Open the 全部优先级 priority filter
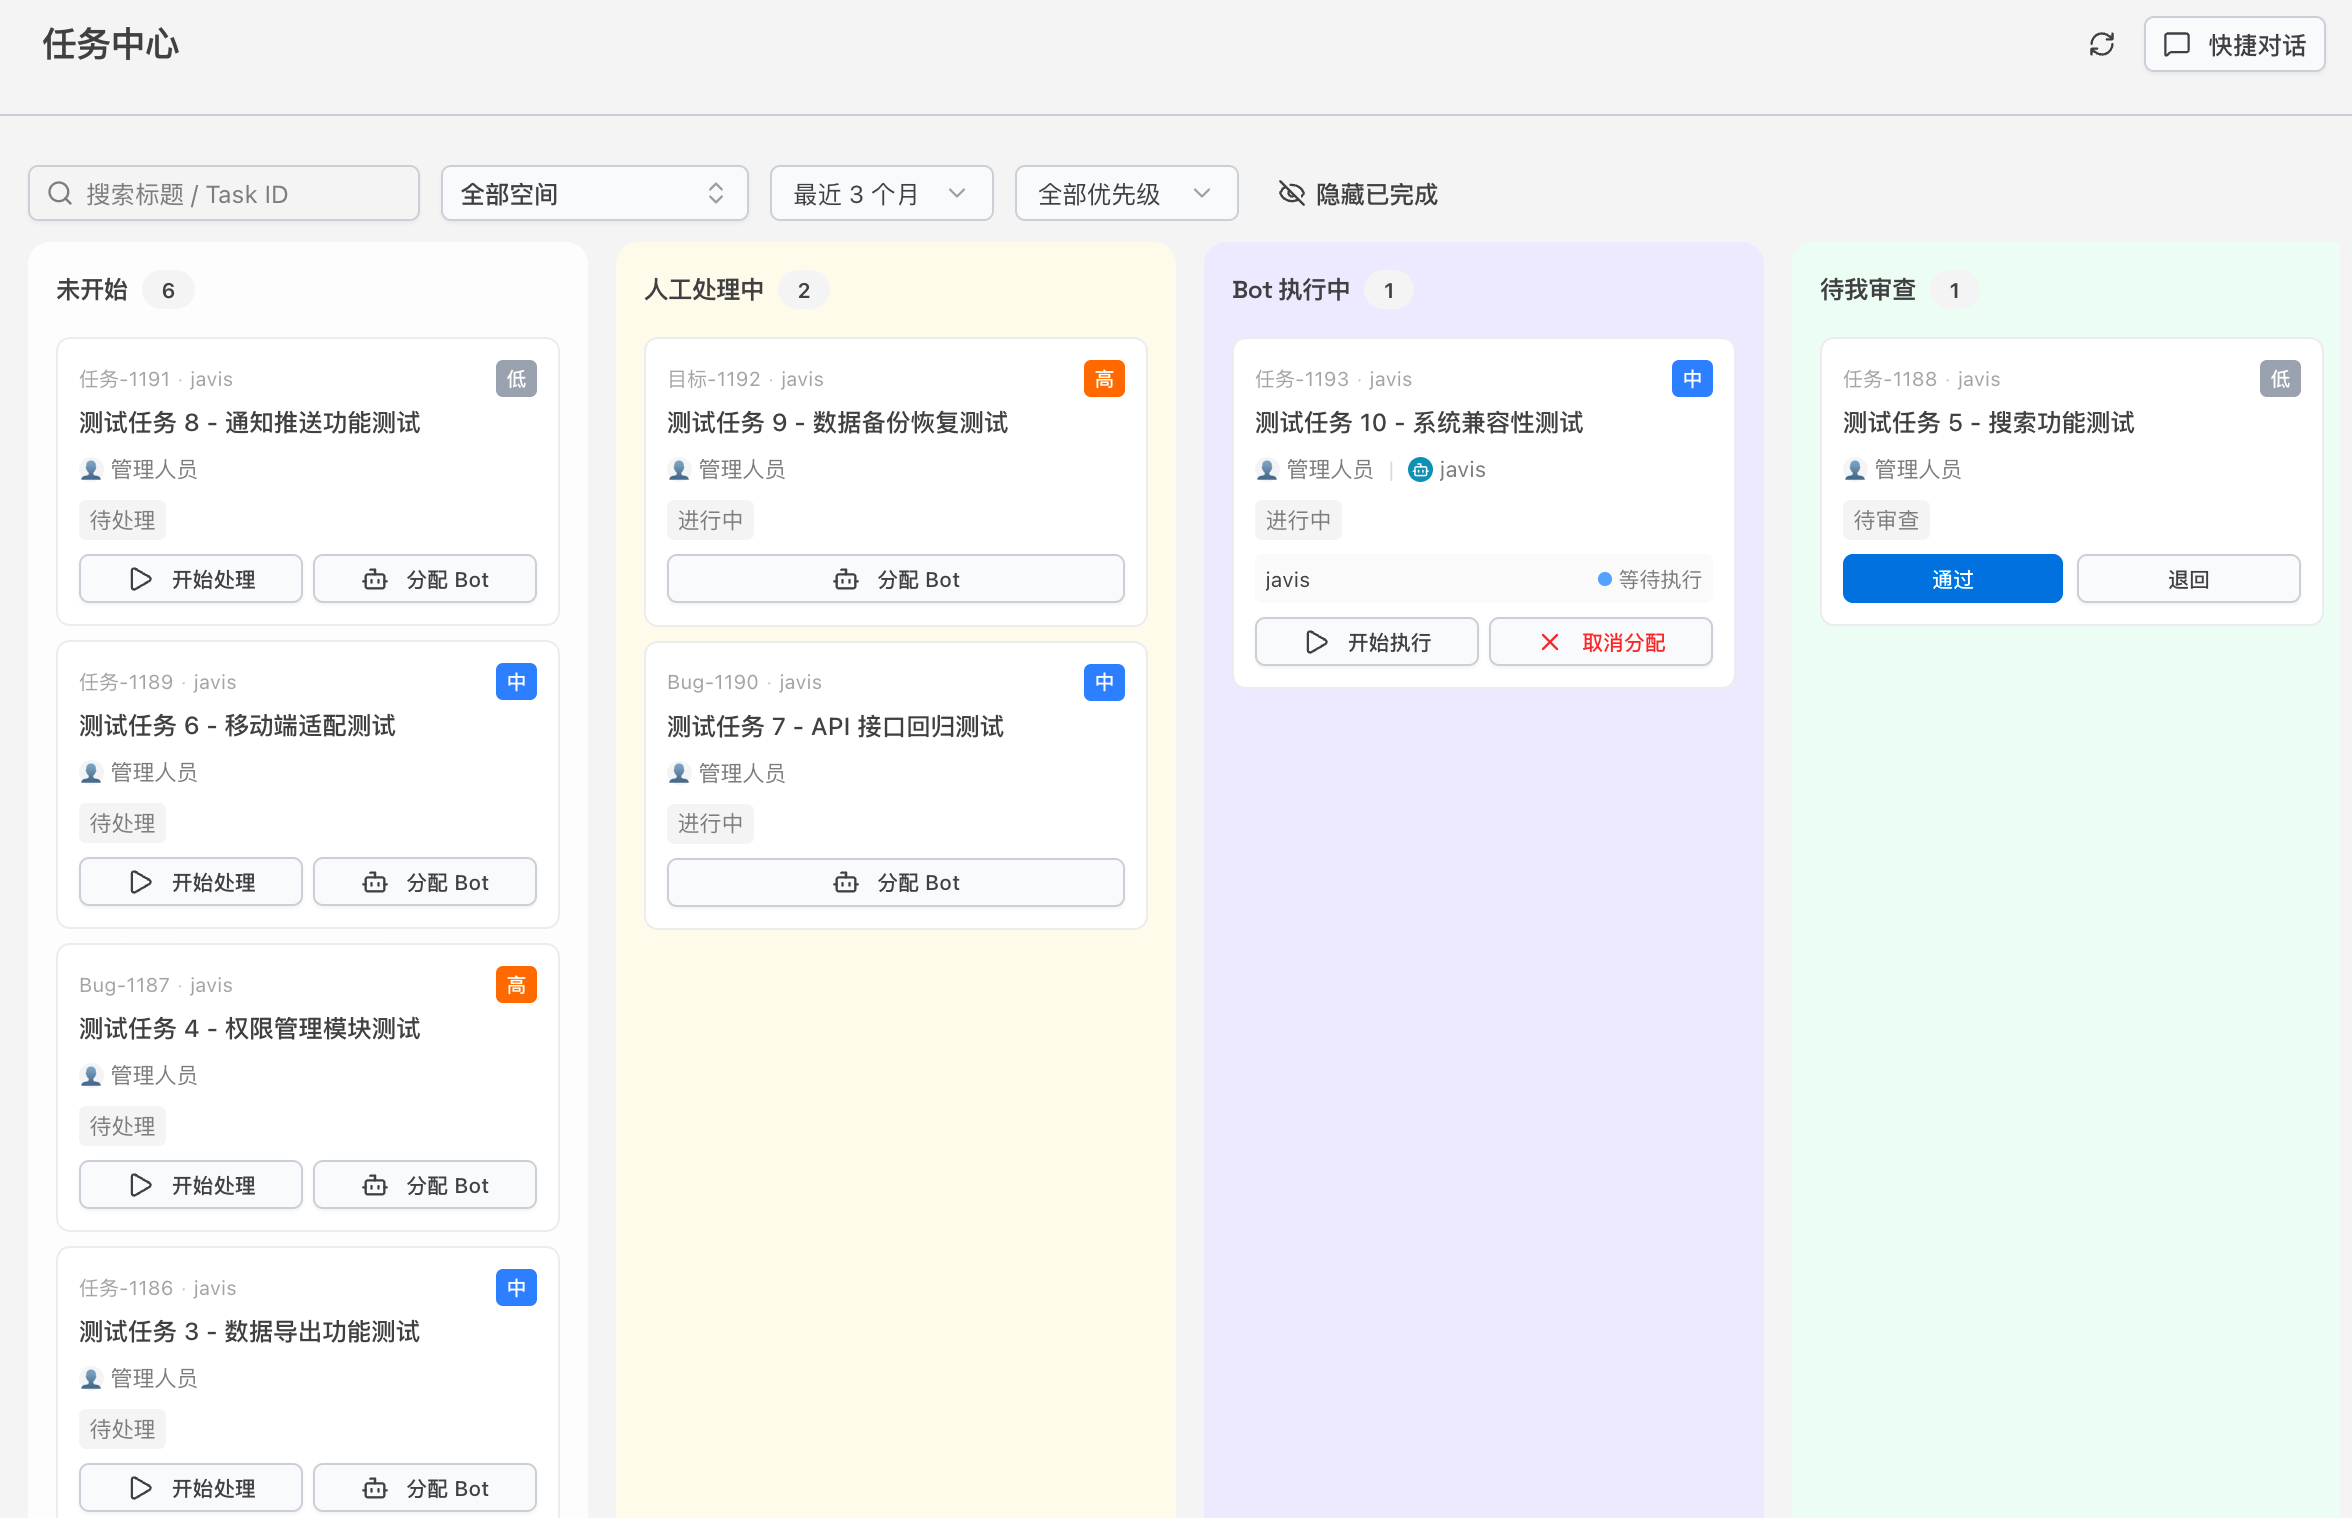 coord(1126,193)
